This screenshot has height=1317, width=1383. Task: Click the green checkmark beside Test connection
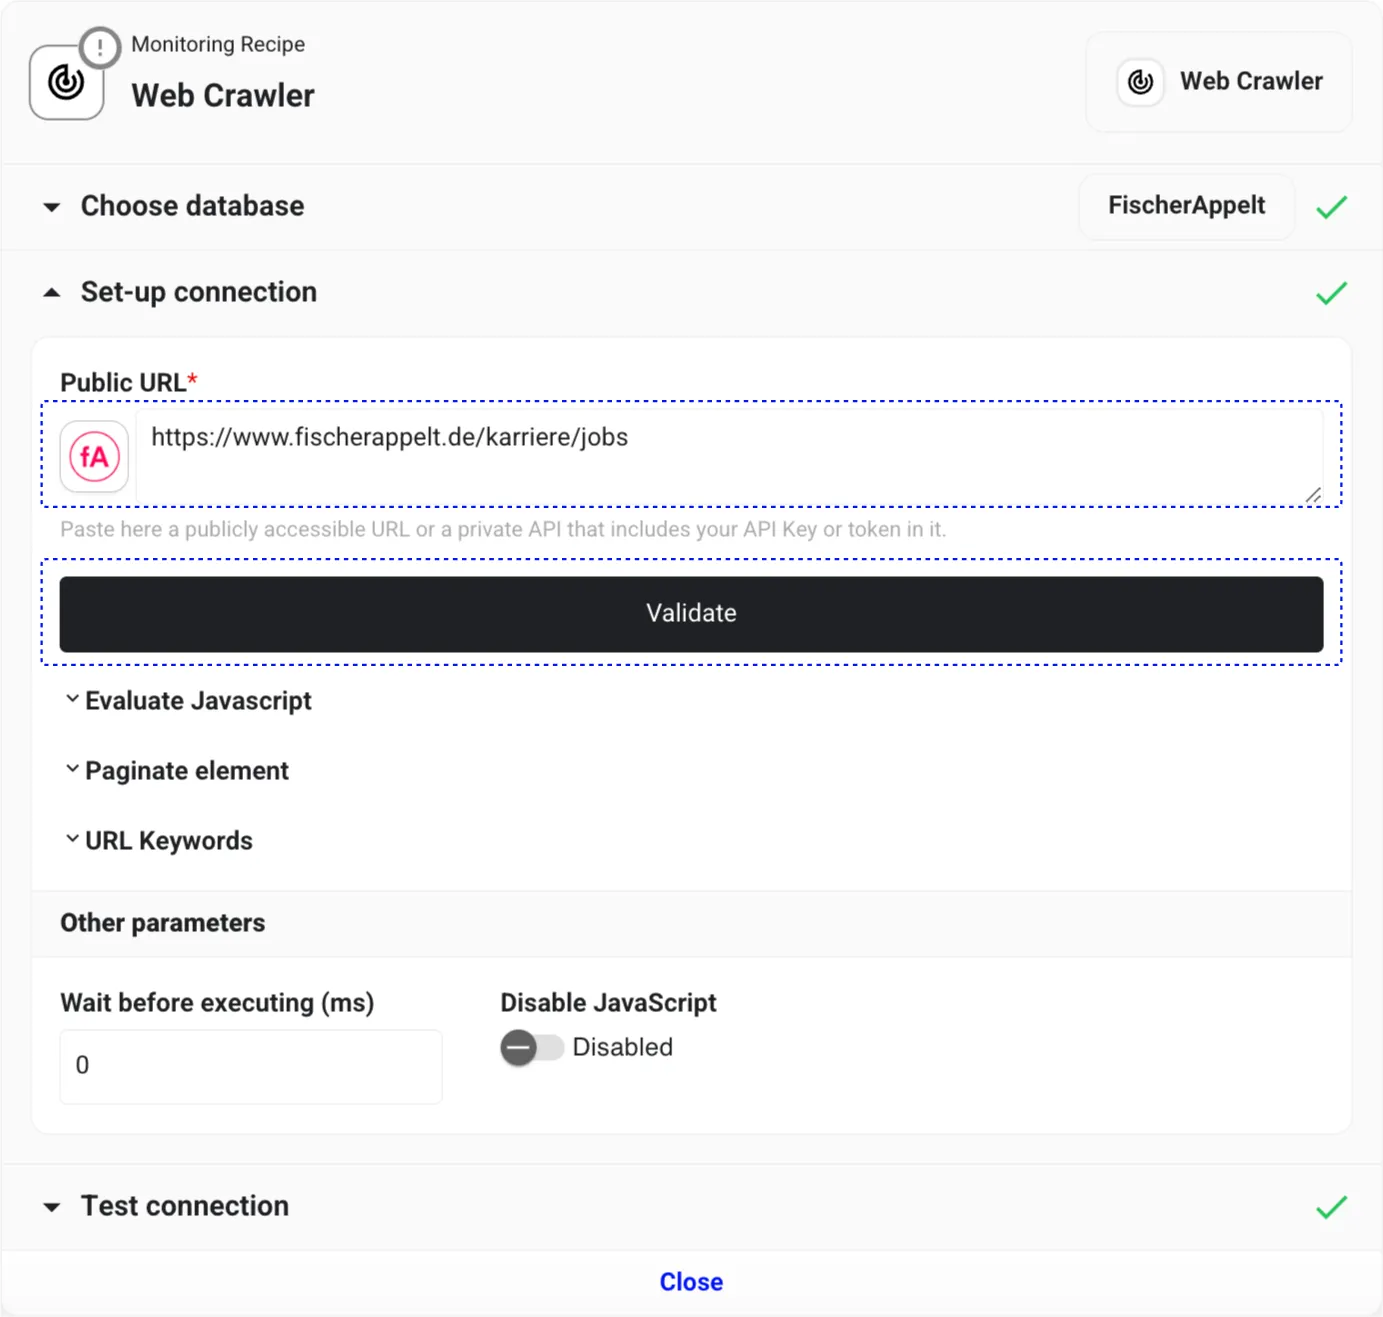(x=1331, y=1207)
